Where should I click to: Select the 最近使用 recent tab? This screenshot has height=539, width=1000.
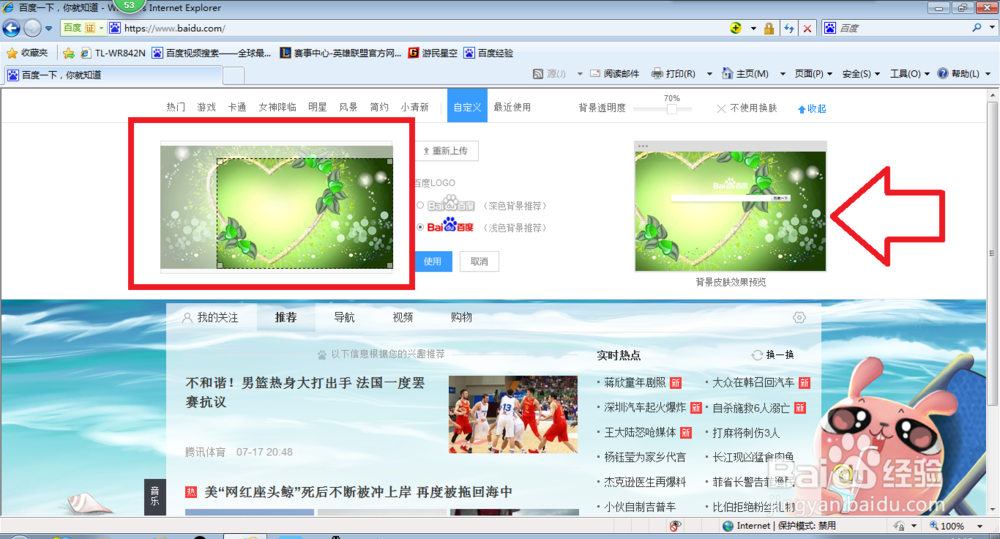pos(512,107)
